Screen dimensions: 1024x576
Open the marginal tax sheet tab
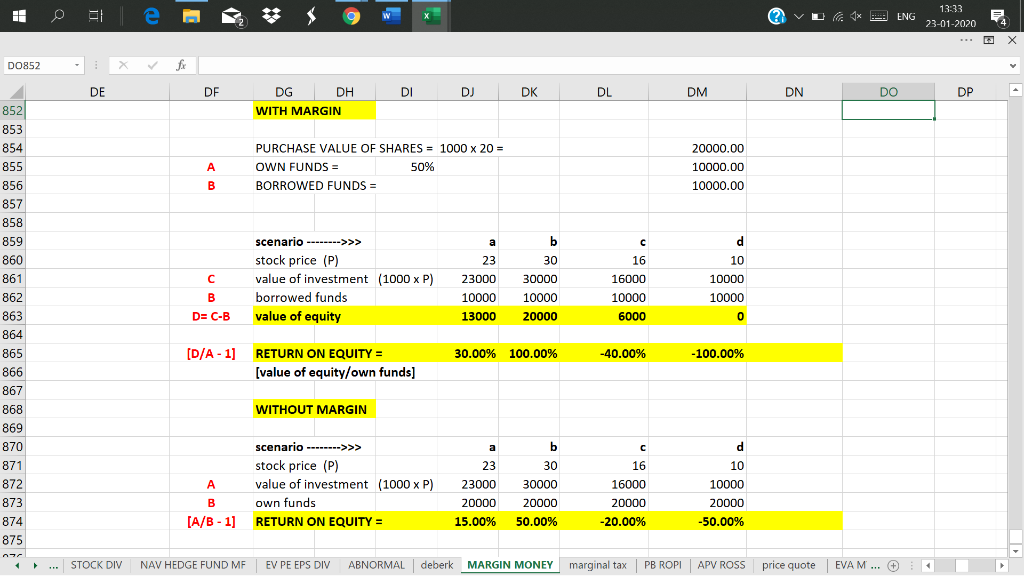[597, 565]
